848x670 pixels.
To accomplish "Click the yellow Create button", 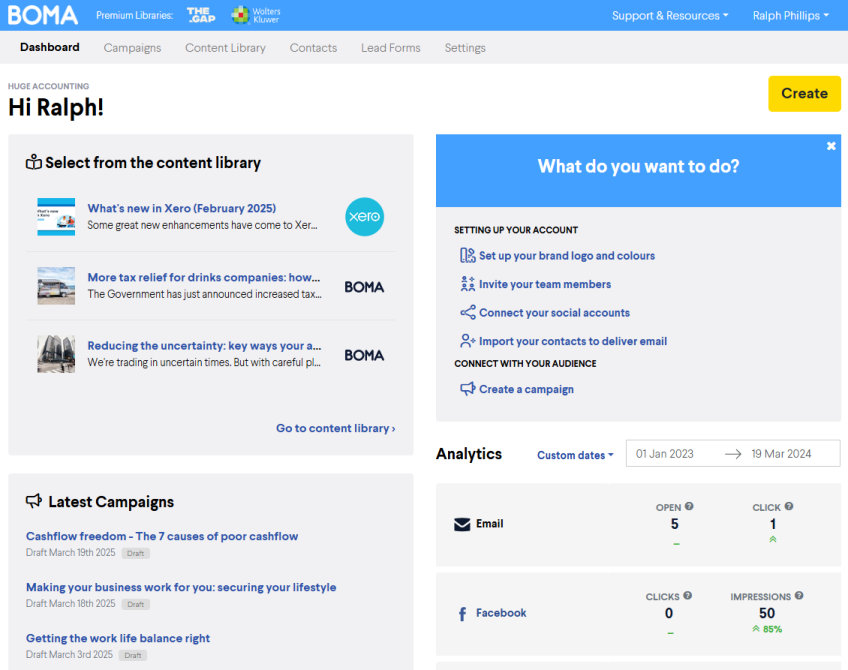I will coord(804,93).
